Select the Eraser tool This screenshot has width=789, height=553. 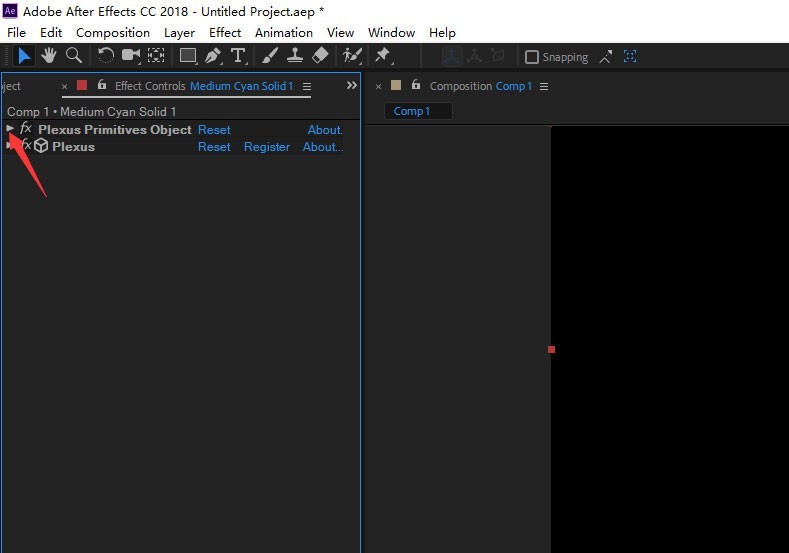(x=320, y=56)
